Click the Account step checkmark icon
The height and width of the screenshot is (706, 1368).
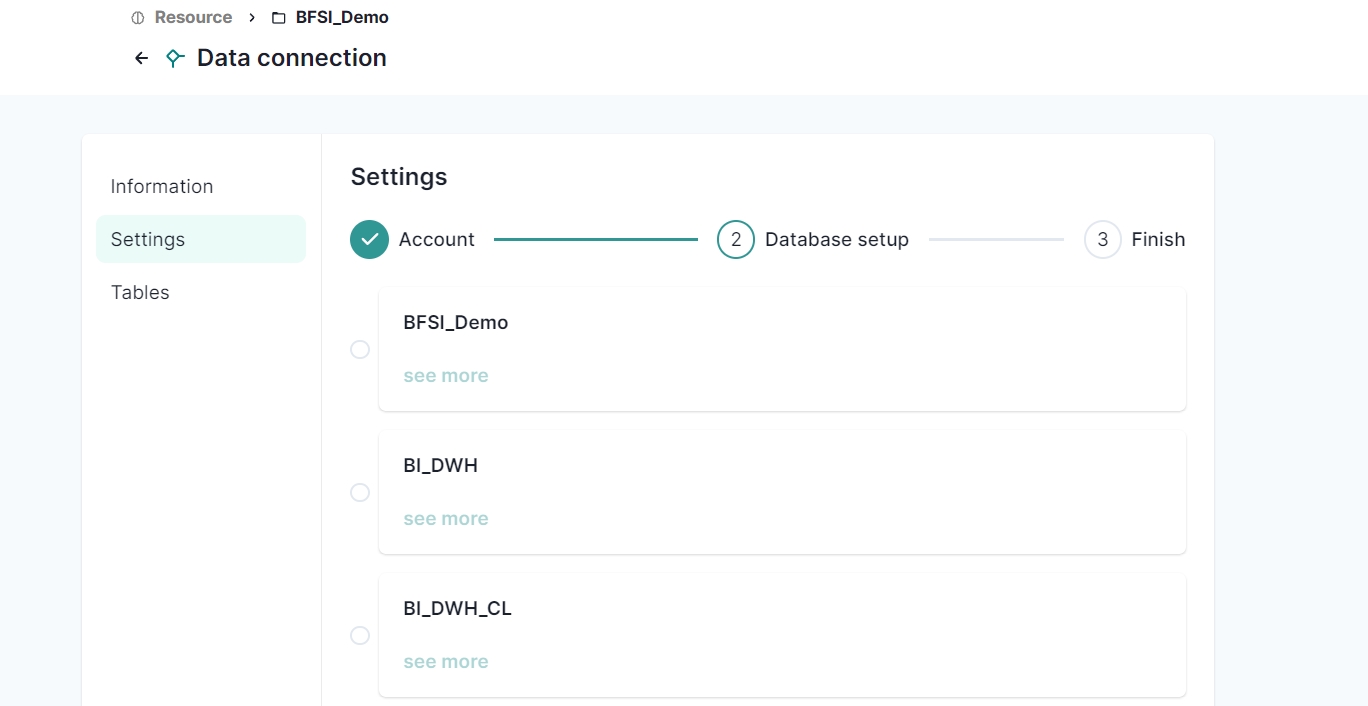[x=369, y=240]
